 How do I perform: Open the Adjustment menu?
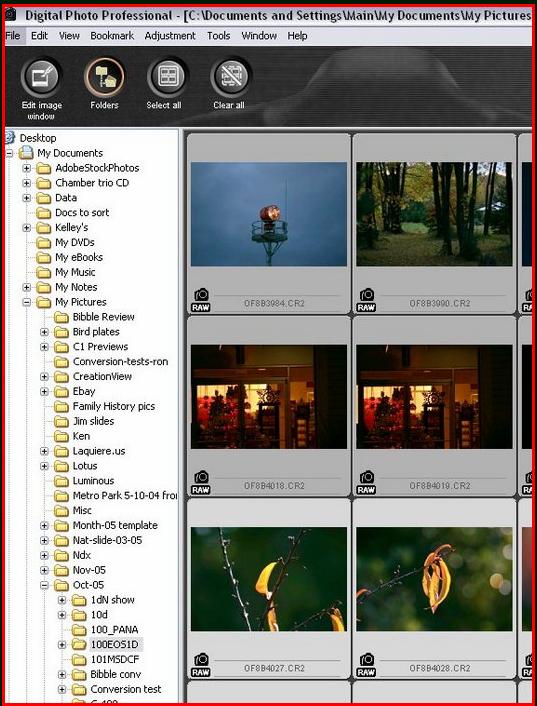tap(170, 36)
